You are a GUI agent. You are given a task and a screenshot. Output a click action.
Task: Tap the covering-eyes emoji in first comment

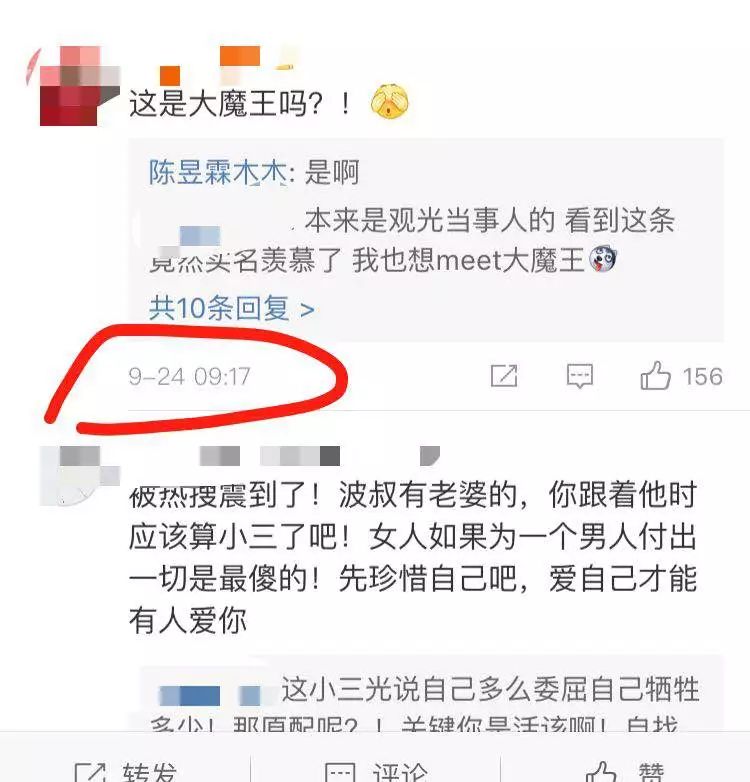(389, 102)
